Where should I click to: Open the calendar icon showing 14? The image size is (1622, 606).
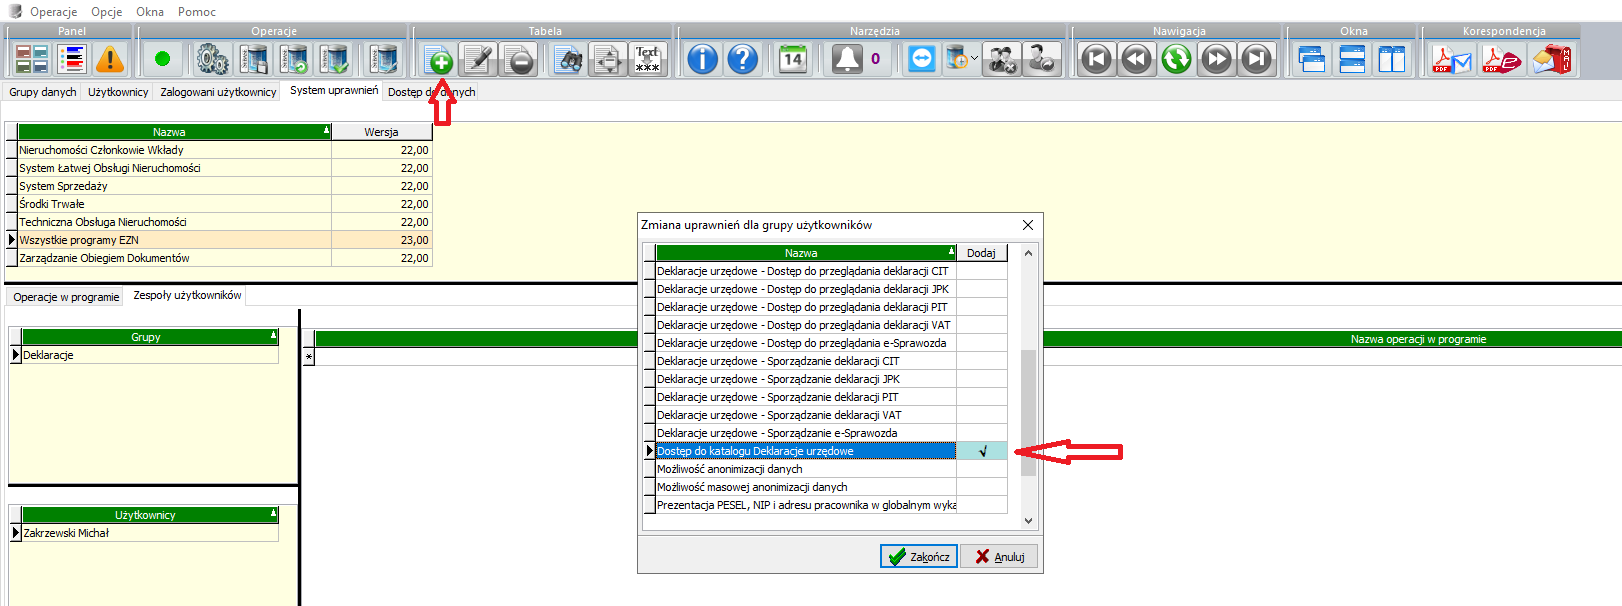pos(792,60)
